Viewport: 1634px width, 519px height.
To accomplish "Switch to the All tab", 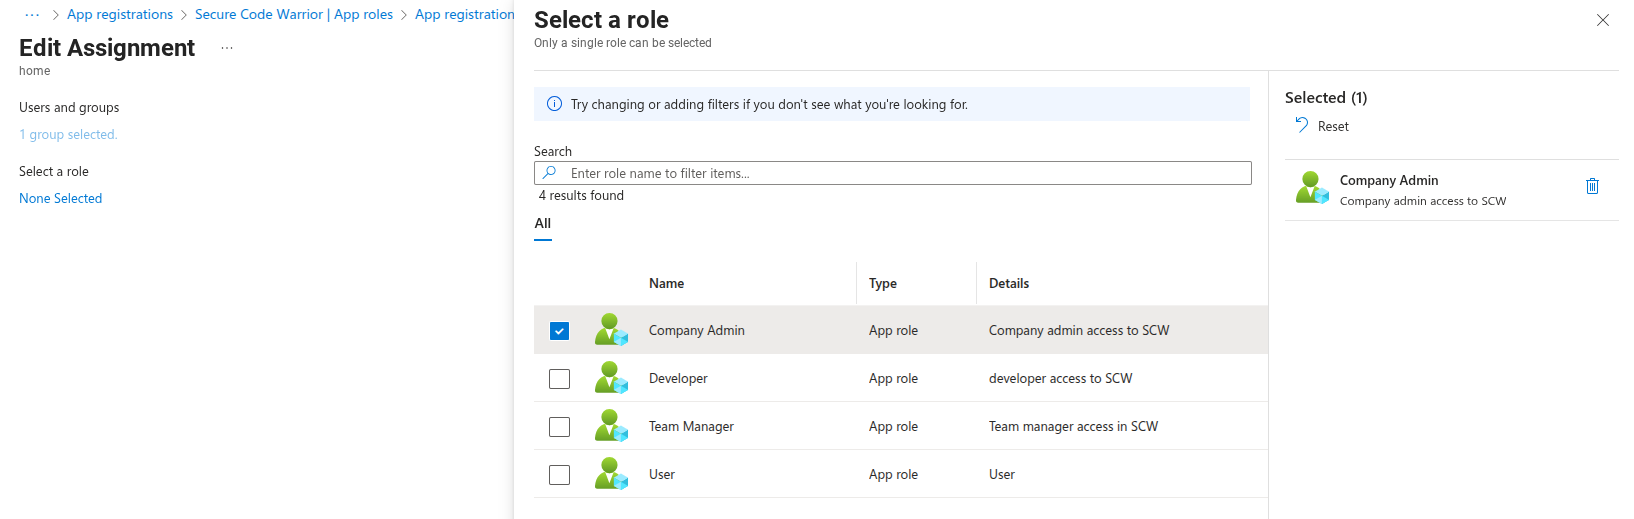I will coord(543,224).
